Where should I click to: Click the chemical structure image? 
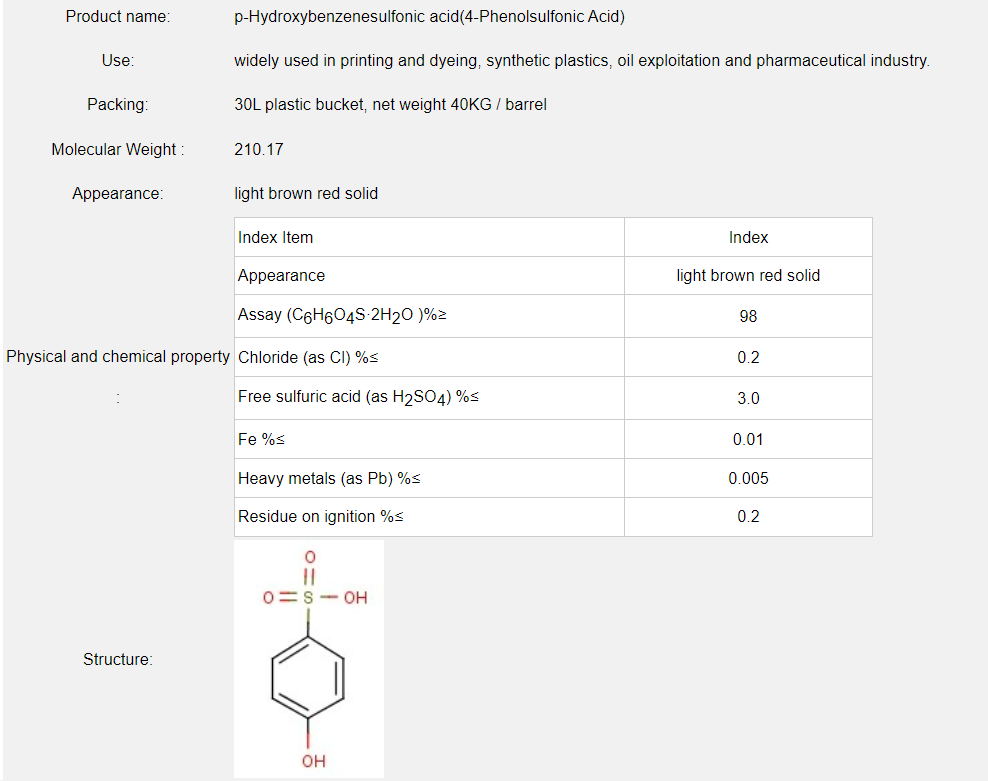[309, 659]
